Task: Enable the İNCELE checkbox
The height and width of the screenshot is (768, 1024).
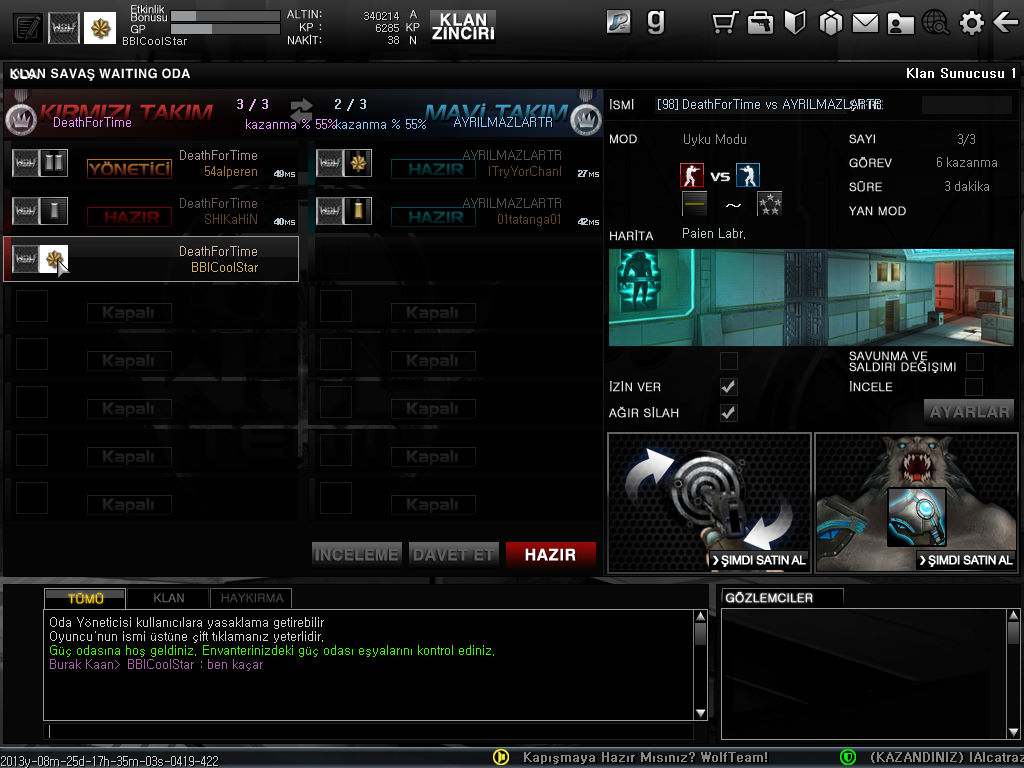Action: click(974, 387)
